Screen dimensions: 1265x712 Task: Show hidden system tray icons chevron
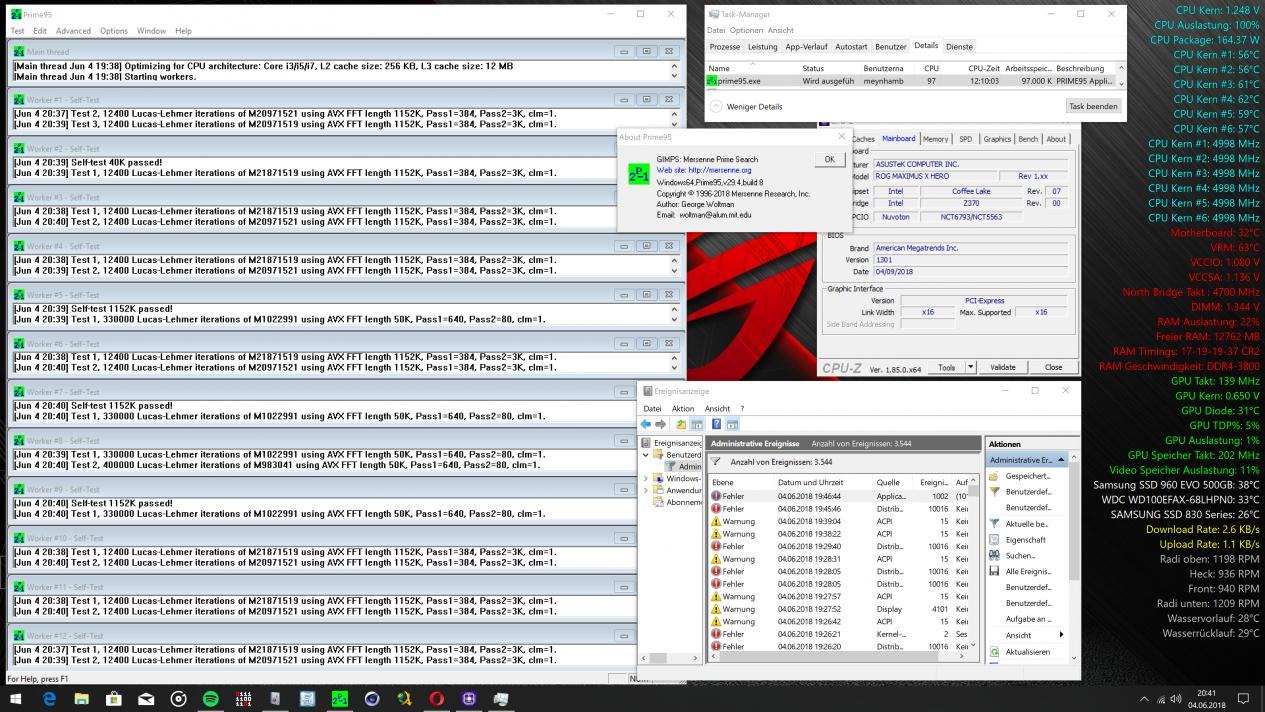pyautogui.click(x=1144, y=698)
